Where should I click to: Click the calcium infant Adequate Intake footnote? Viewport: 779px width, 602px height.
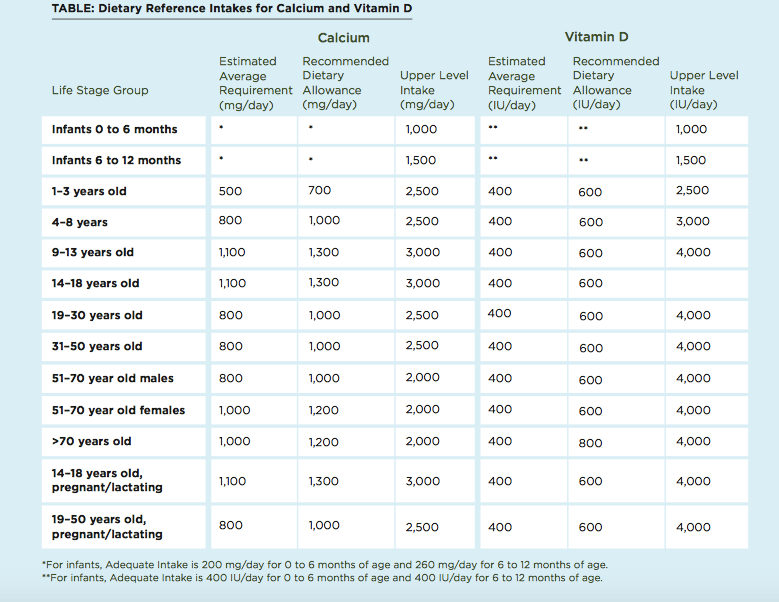(x=325, y=565)
